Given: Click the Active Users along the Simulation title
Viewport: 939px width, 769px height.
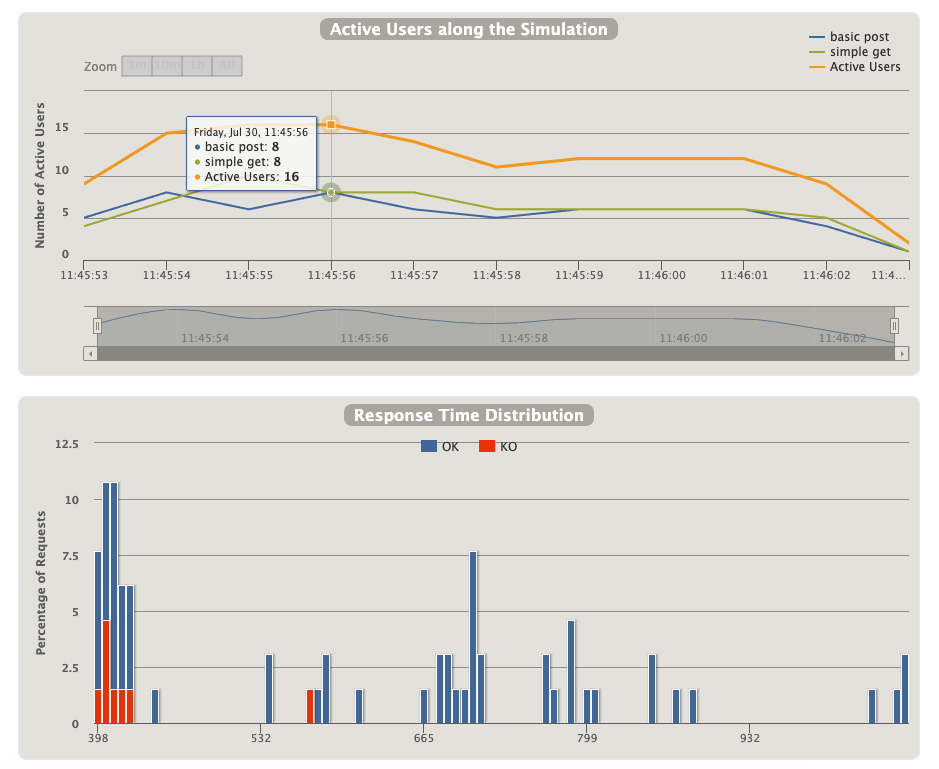Looking at the screenshot, I should click(469, 29).
